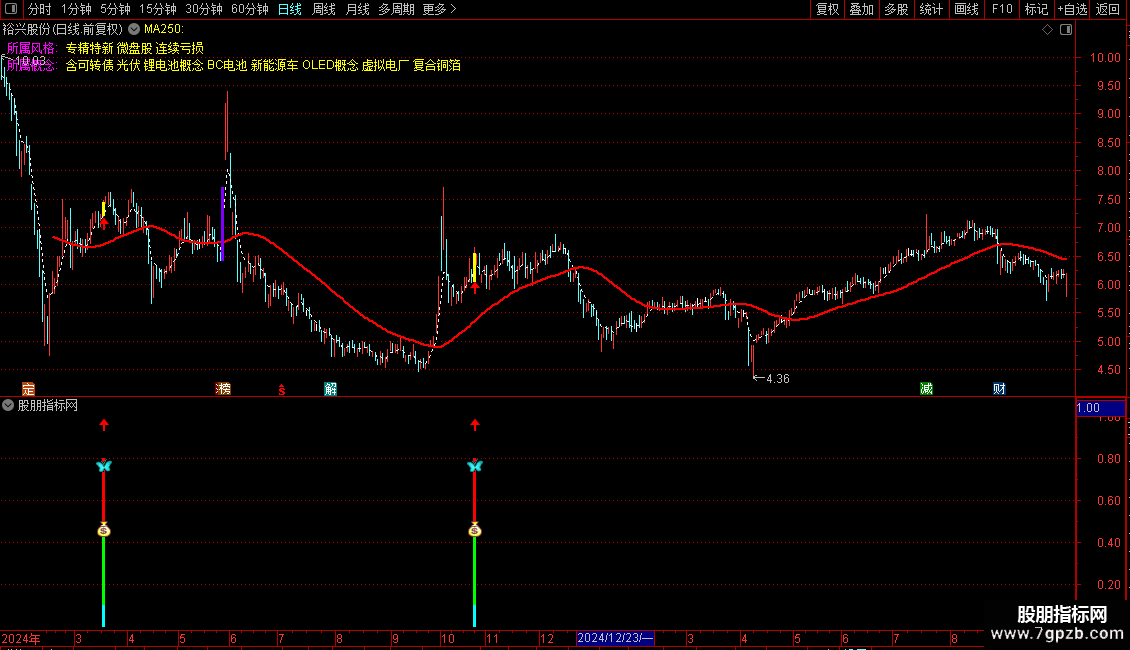This screenshot has width=1130, height=650.
Task: Open the 画线 drawing tools
Action: (x=966, y=9)
